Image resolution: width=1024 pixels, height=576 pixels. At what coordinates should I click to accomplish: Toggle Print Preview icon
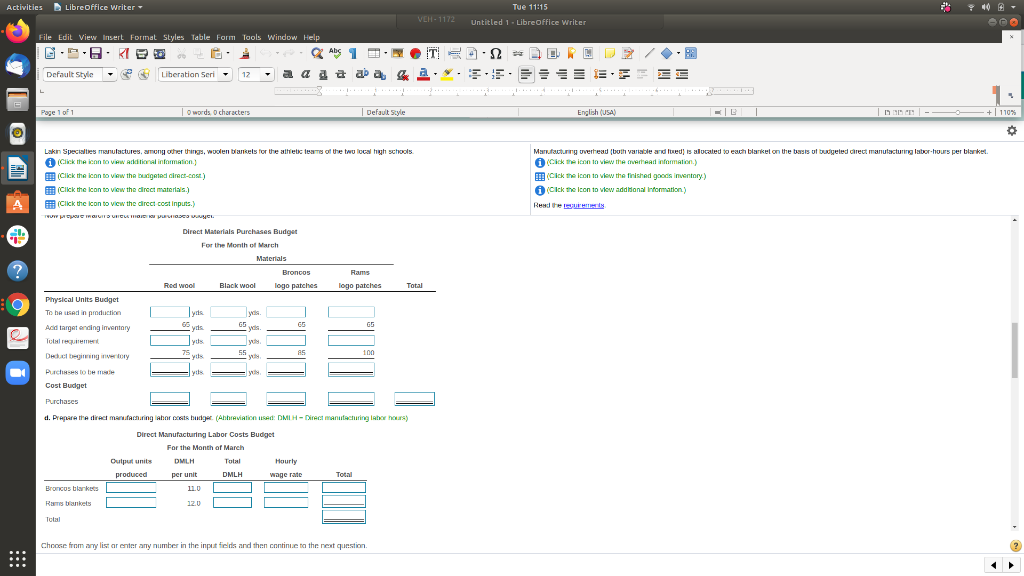[x=159, y=54]
